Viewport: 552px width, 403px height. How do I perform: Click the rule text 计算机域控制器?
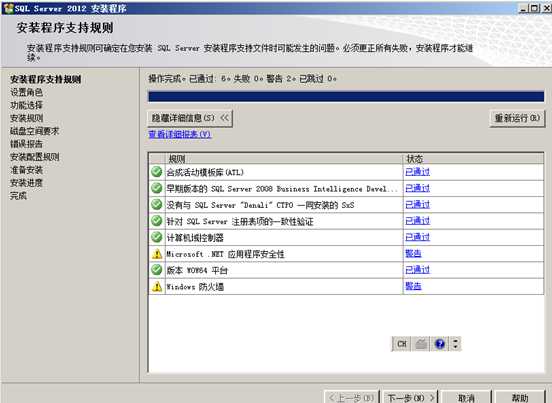[195, 238]
